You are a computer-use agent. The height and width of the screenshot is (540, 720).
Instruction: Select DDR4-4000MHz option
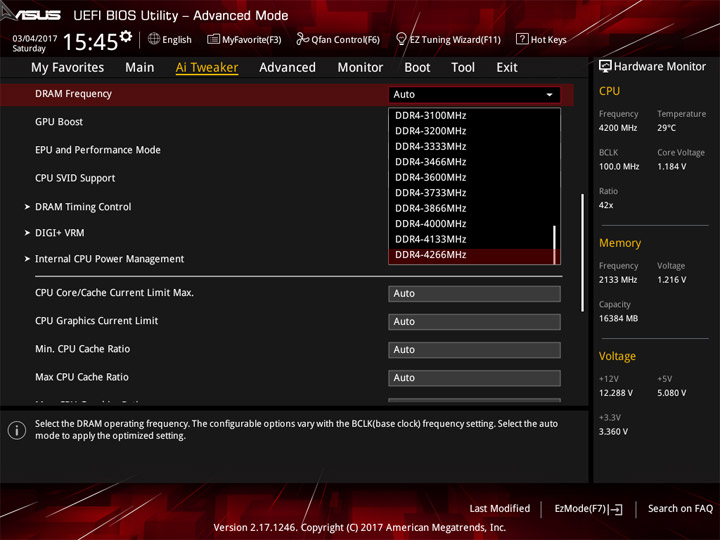[471, 224]
